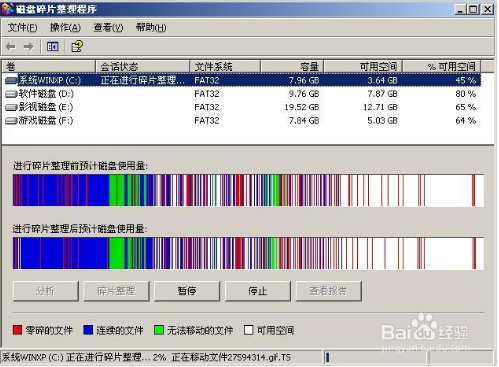Select the 软件磁盘 (D:) volume row
This screenshot has width=499, height=367.
point(243,94)
